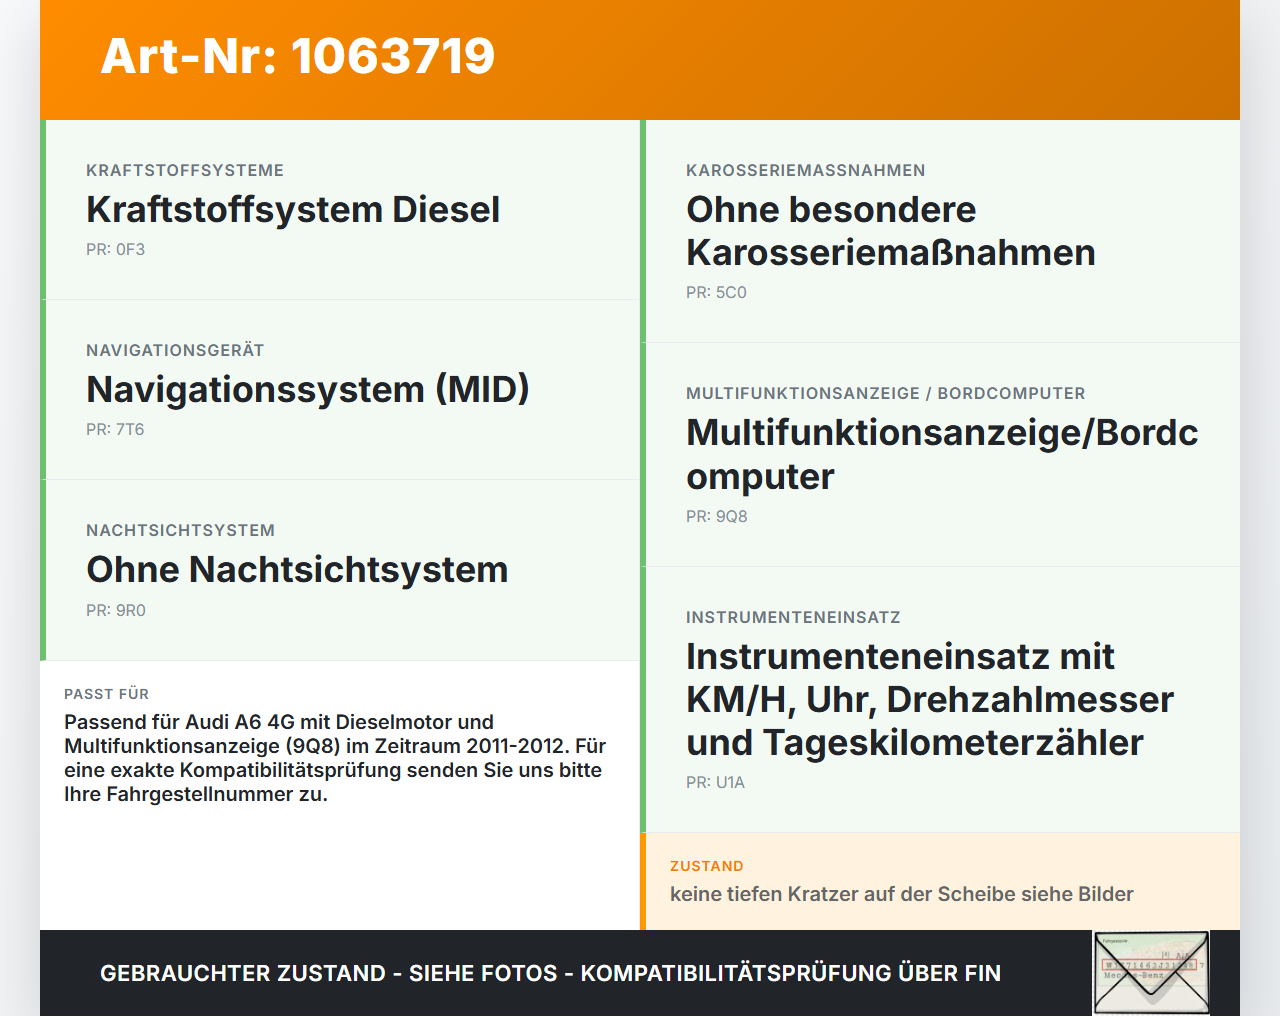Click the Kraftstoffsystem Diesel title
This screenshot has width=1280, height=1017.
pyautogui.click(x=293, y=210)
